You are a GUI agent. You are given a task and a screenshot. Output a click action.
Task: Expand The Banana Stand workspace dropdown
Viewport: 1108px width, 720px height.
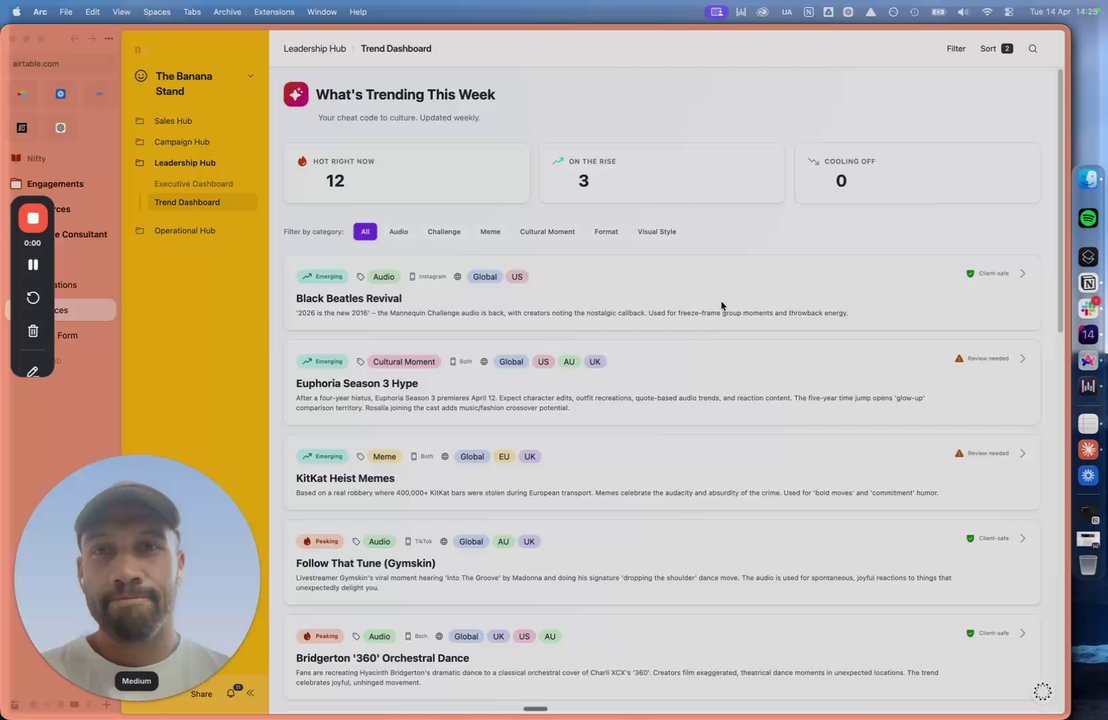[x=250, y=76]
